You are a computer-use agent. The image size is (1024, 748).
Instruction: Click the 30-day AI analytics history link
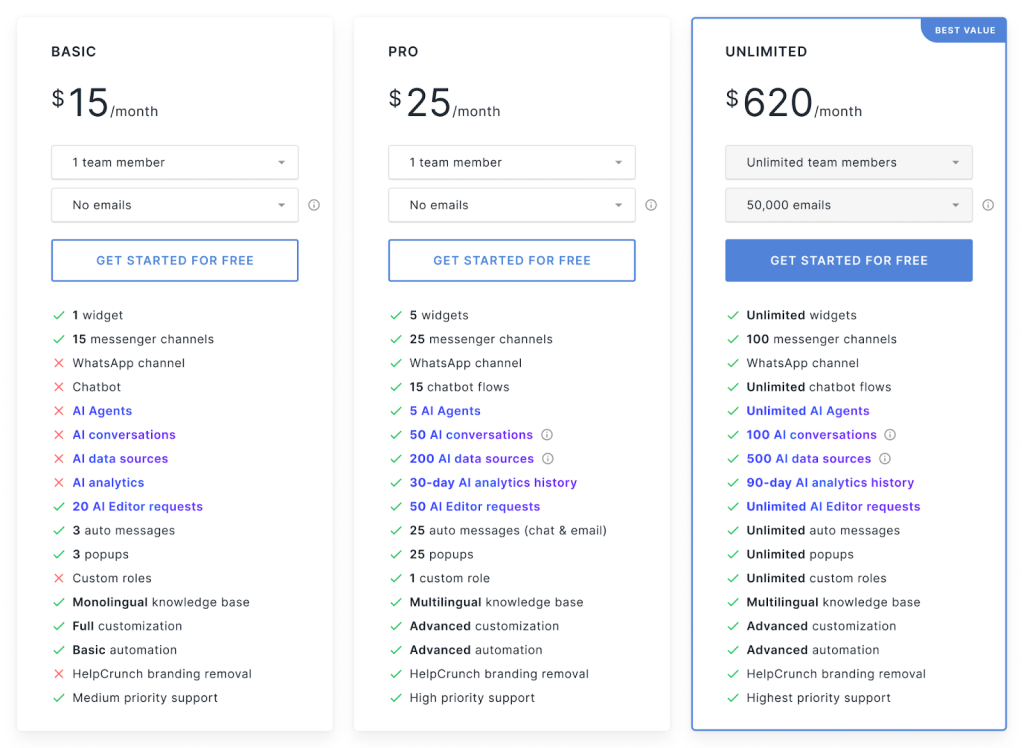click(x=493, y=483)
